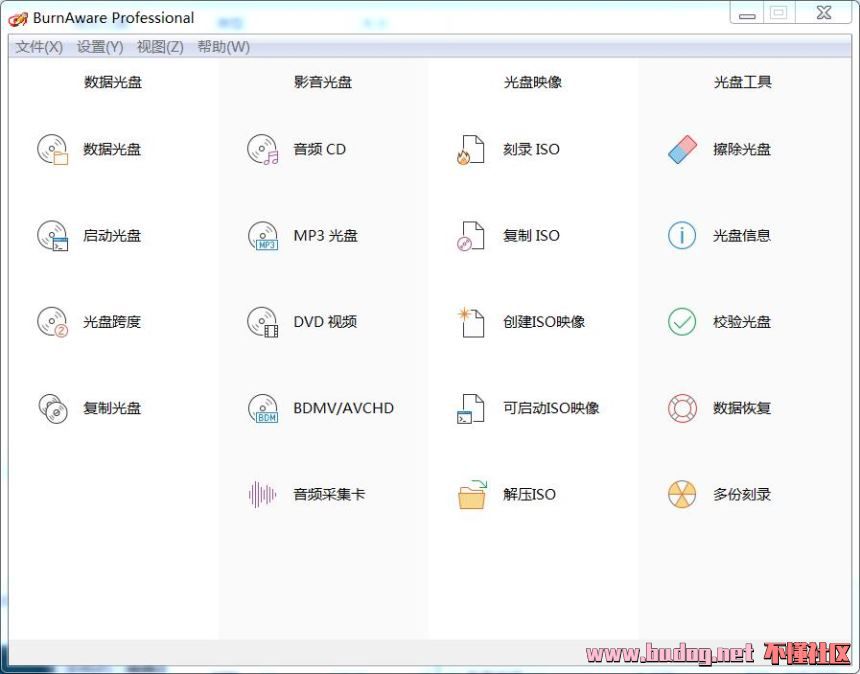Click the 音频采集卡 text label

tap(329, 495)
